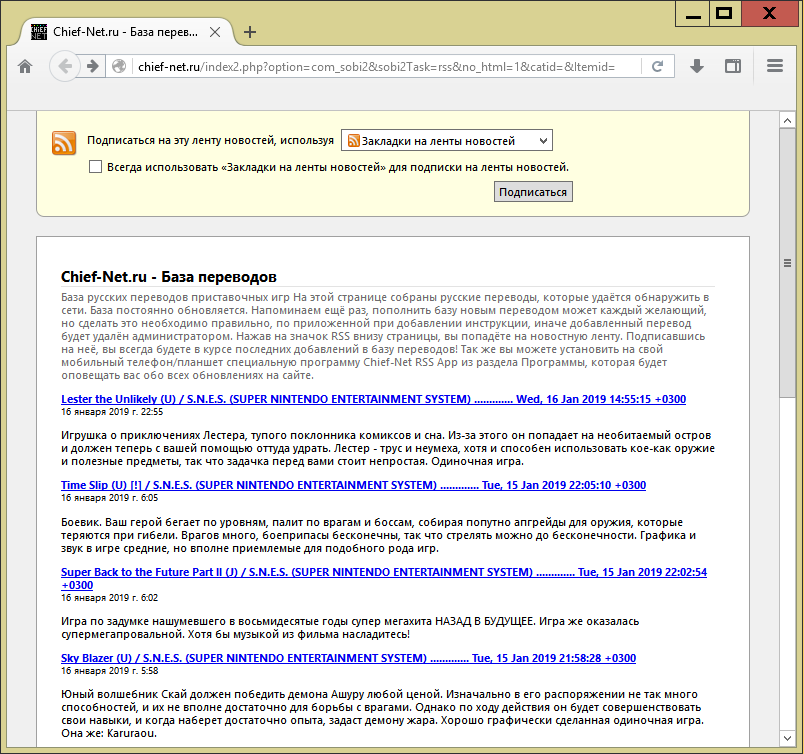Open the hamburger menu

775,66
